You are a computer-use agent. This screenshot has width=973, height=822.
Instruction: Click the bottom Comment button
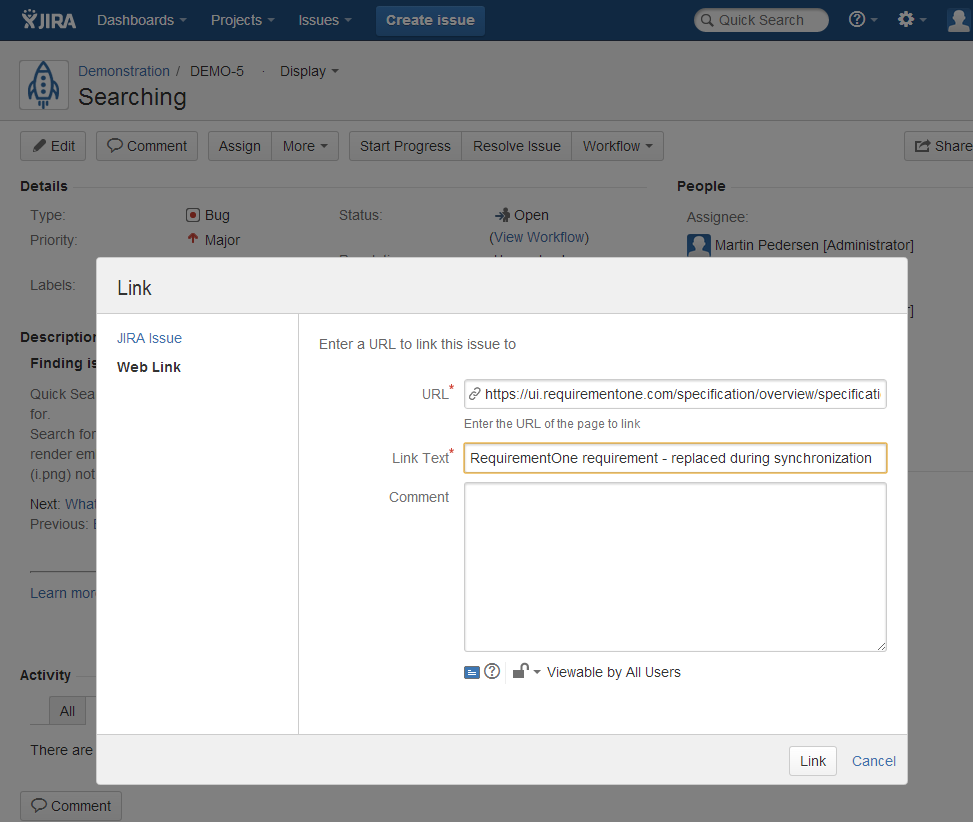coord(71,806)
